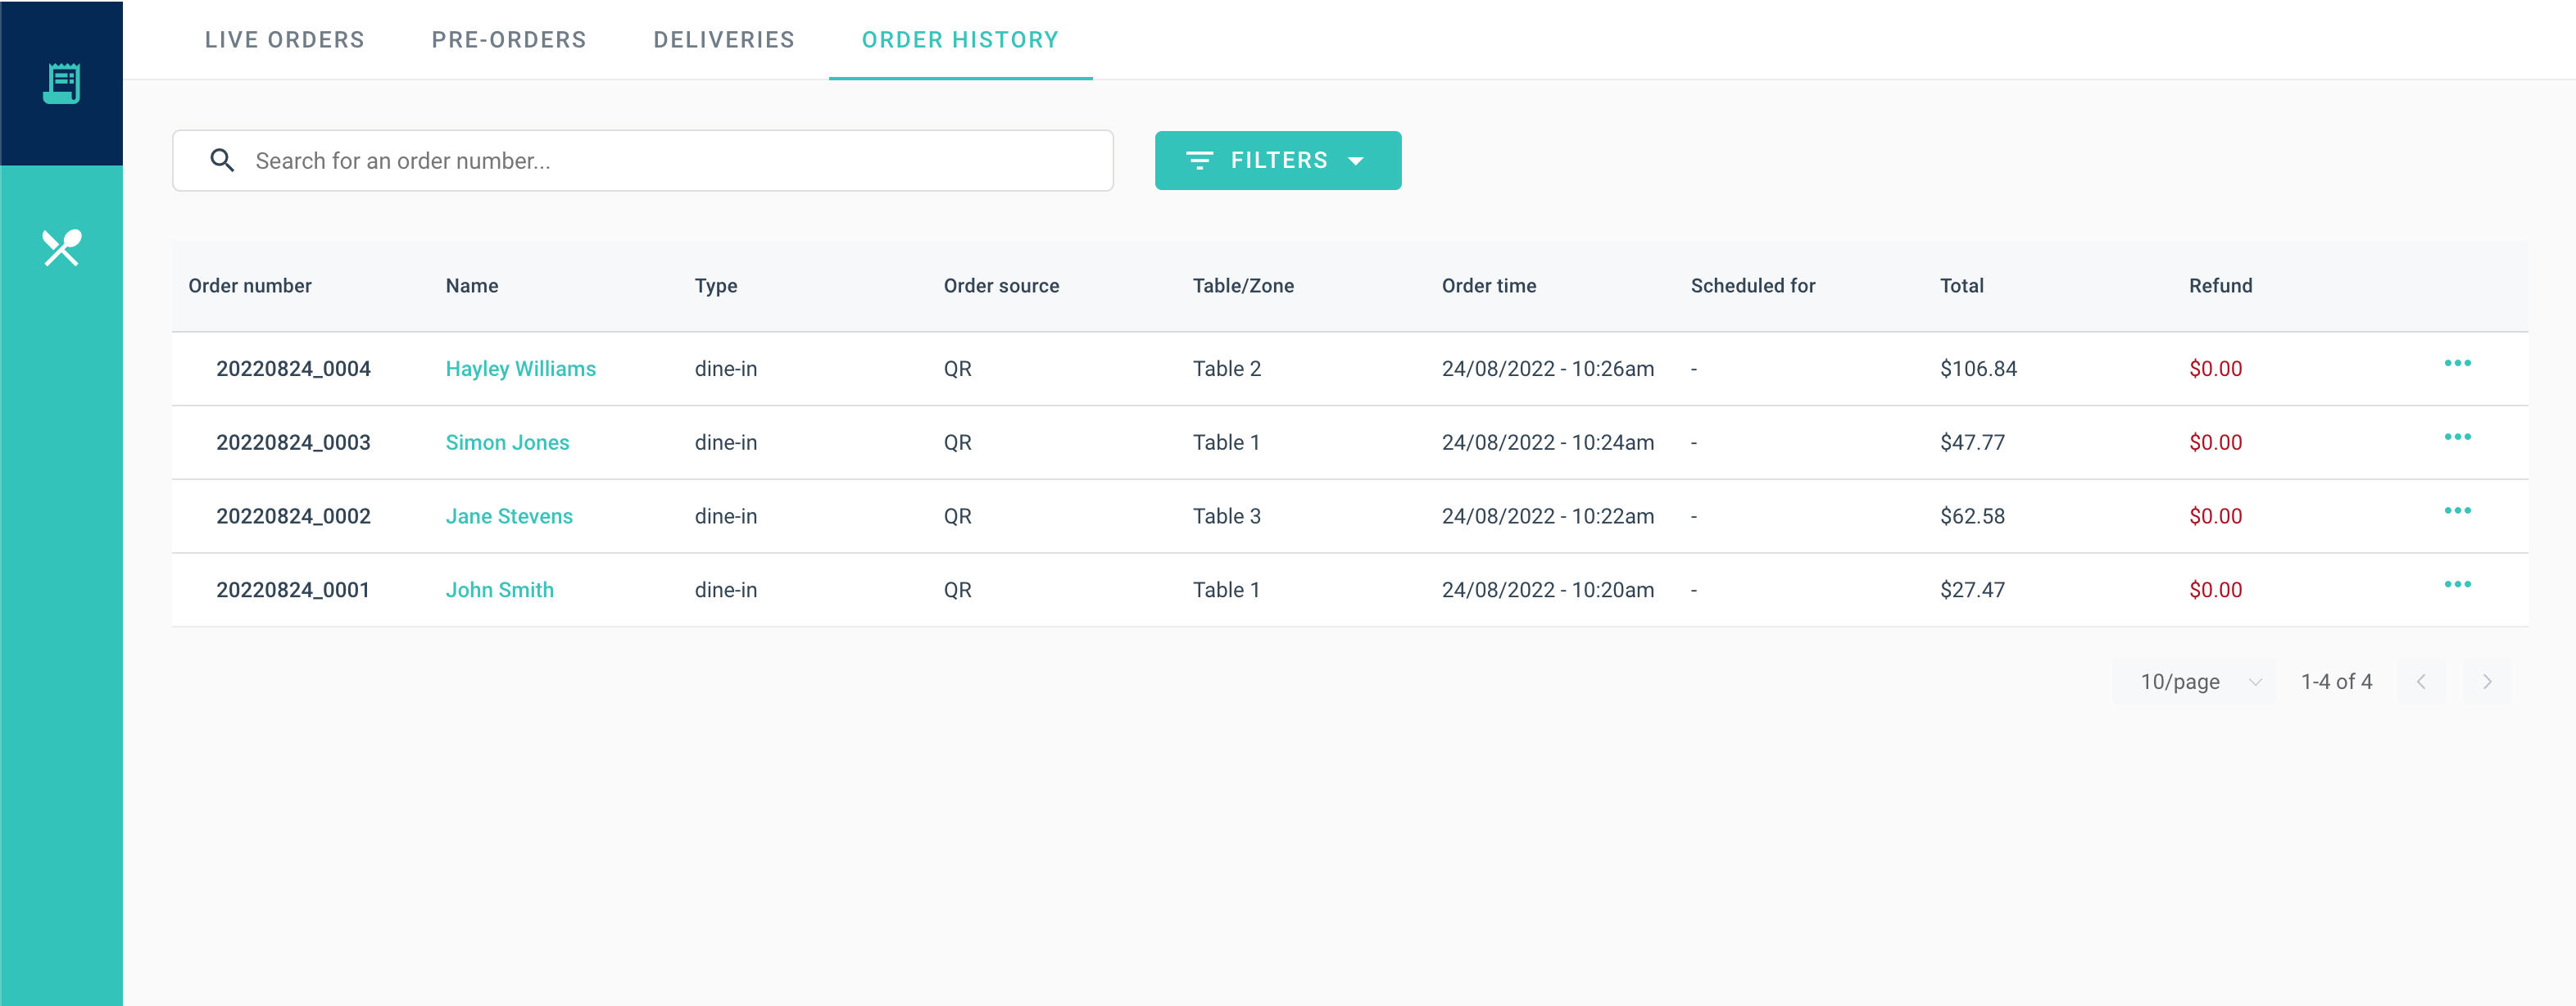Click Jane Stevens name link

click(509, 517)
